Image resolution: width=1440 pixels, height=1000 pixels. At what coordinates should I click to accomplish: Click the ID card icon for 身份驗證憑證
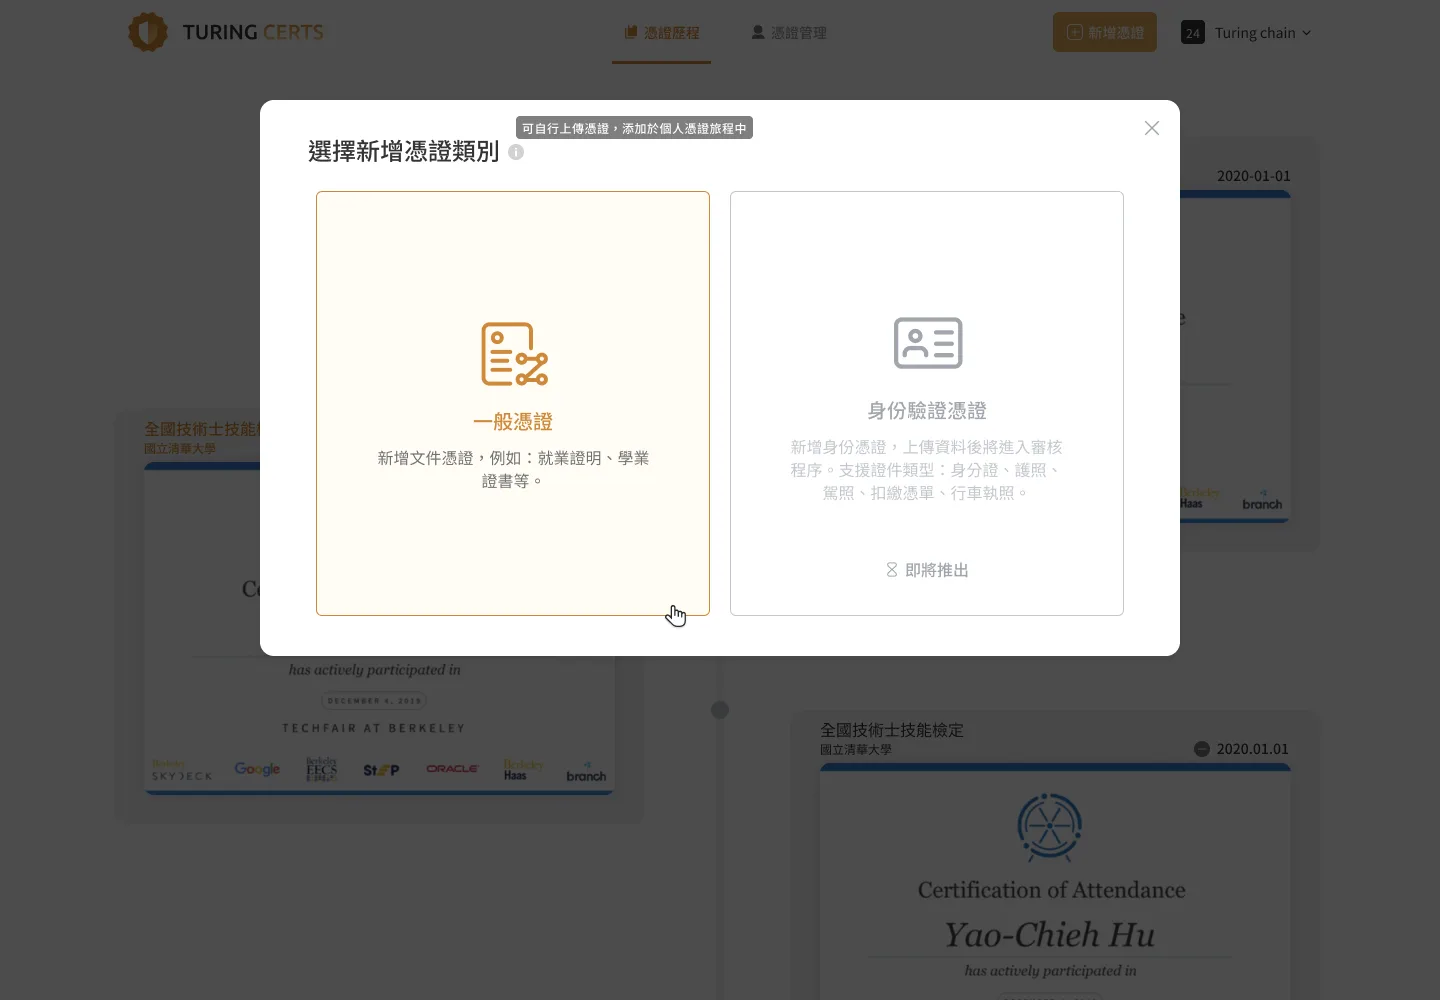(928, 343)
